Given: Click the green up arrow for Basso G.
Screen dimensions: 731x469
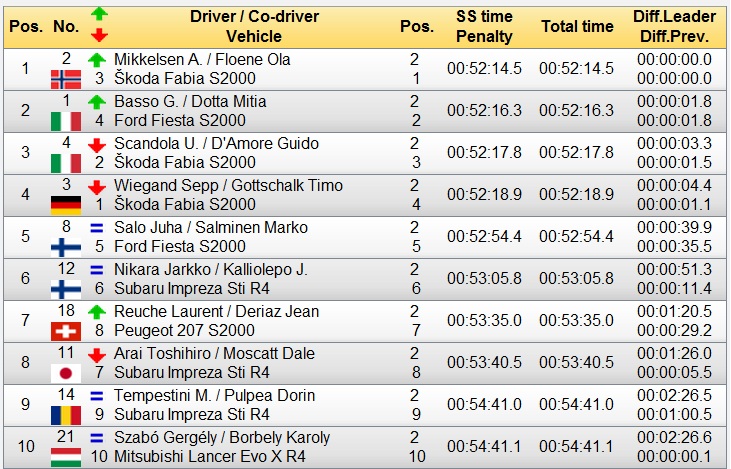Looking at the screenshot, I should coord(97,102).
